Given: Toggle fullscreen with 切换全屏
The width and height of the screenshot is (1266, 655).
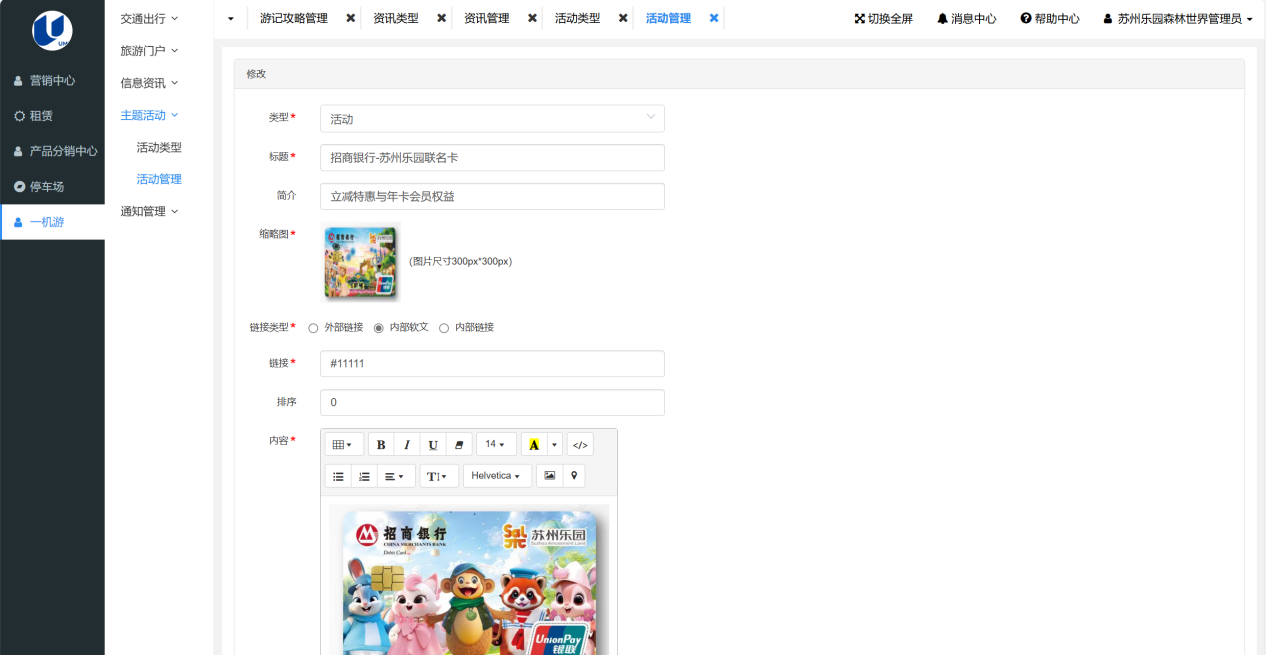Looking at the screenshot, I should click(883, 19).
